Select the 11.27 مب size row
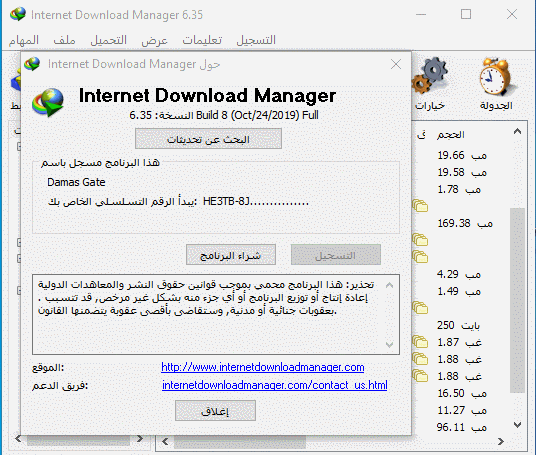Viewport: 536px width, 455px height. pyautogui.click(x=462, y=410)
